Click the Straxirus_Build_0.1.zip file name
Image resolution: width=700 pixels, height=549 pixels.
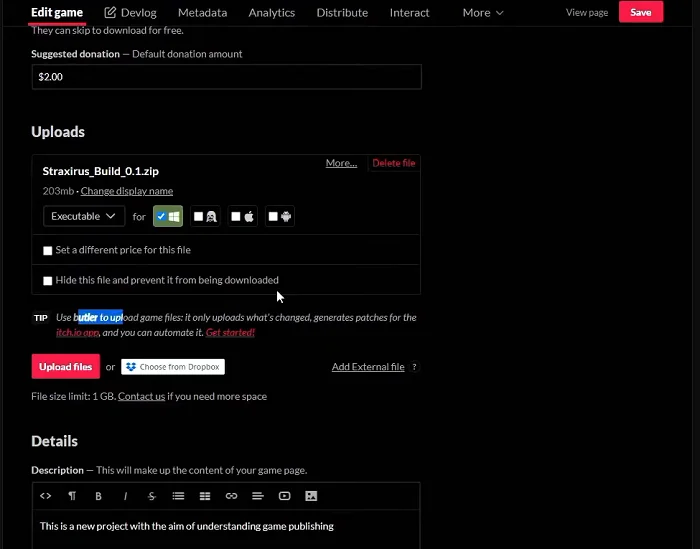[x=100, y=171]
